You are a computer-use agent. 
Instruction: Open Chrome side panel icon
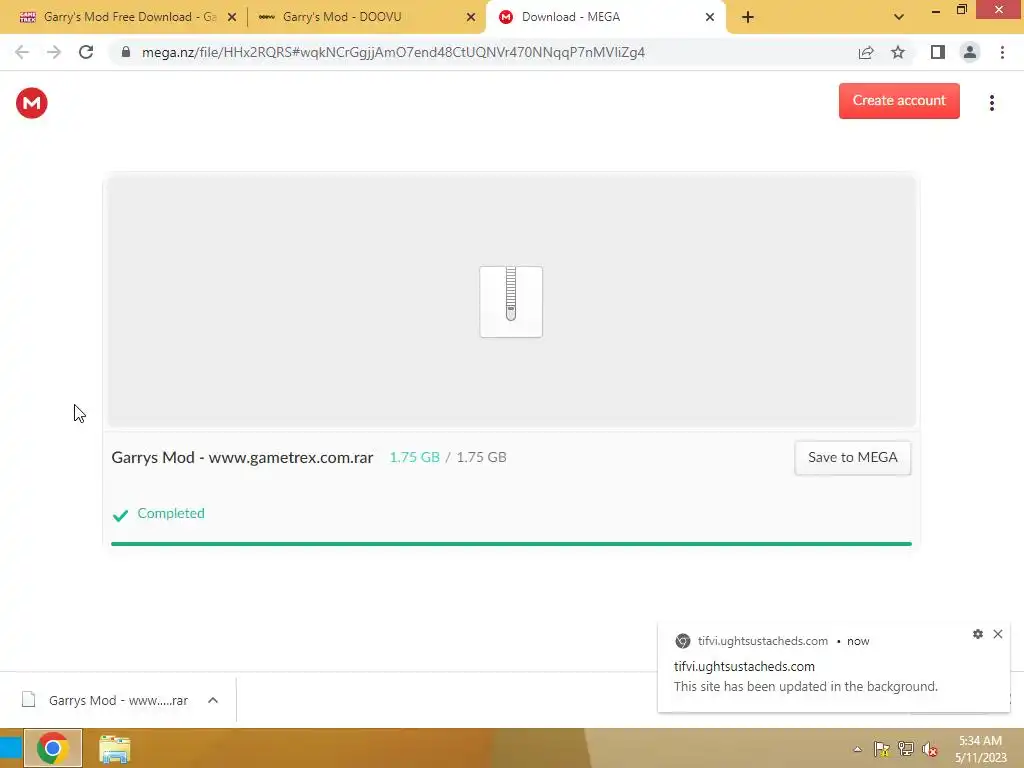(938, 52)
